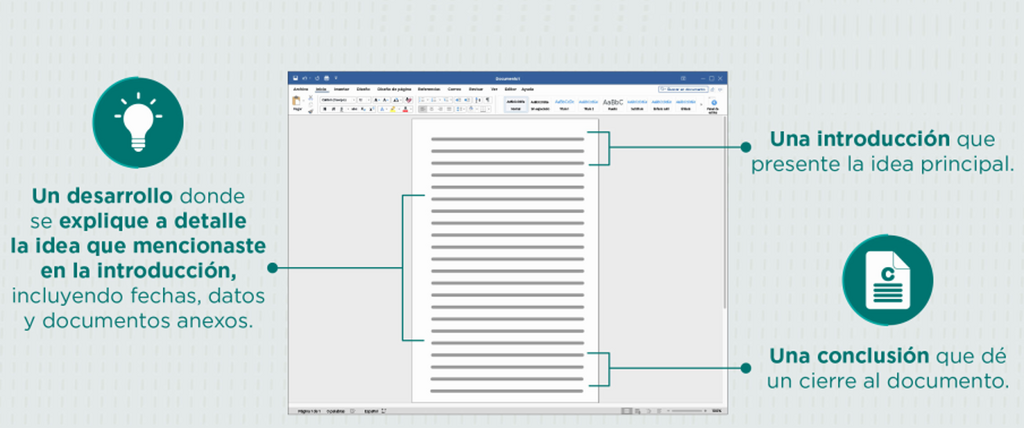Toggle underline formatting
This screenshot has width=1024, height=428.
pyautogui.click(x=340, y=109)
